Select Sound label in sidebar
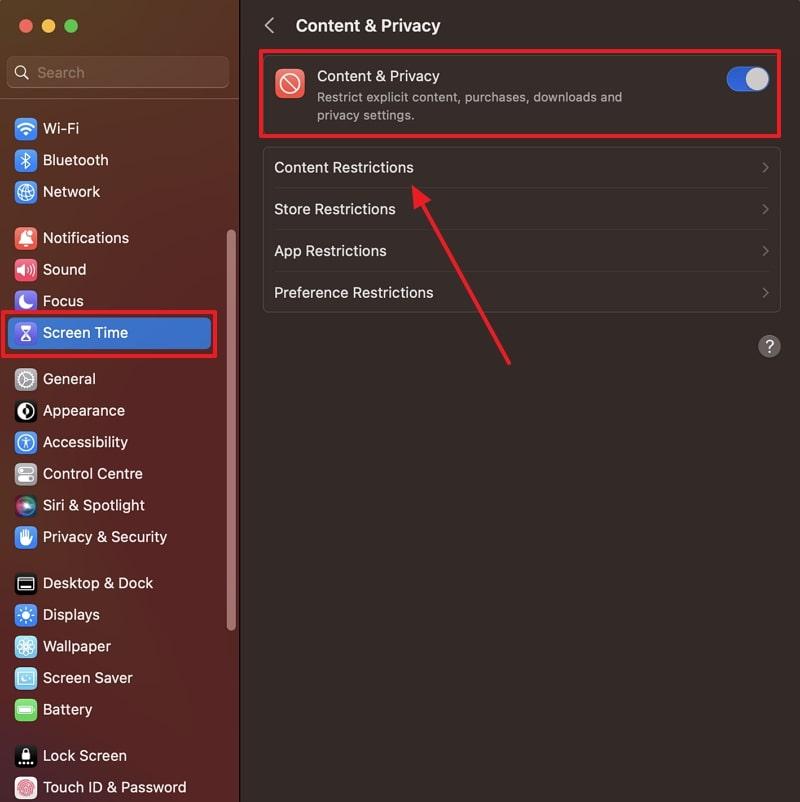This screenshot has height=802, width=800. (x=64, y=270)
